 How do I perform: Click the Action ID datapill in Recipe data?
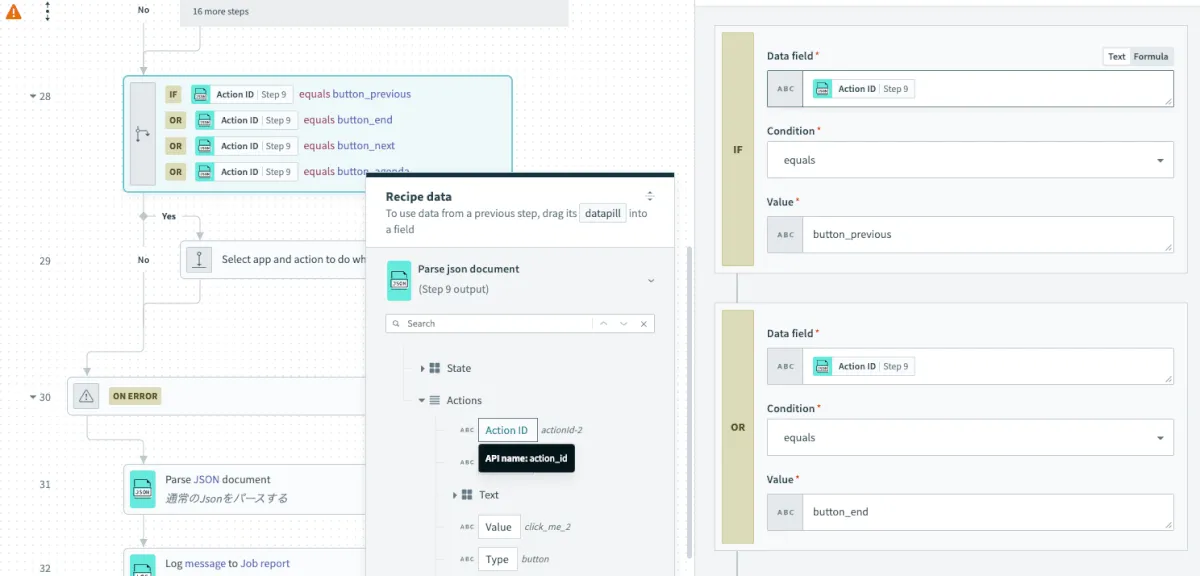(x=507, y=430)
